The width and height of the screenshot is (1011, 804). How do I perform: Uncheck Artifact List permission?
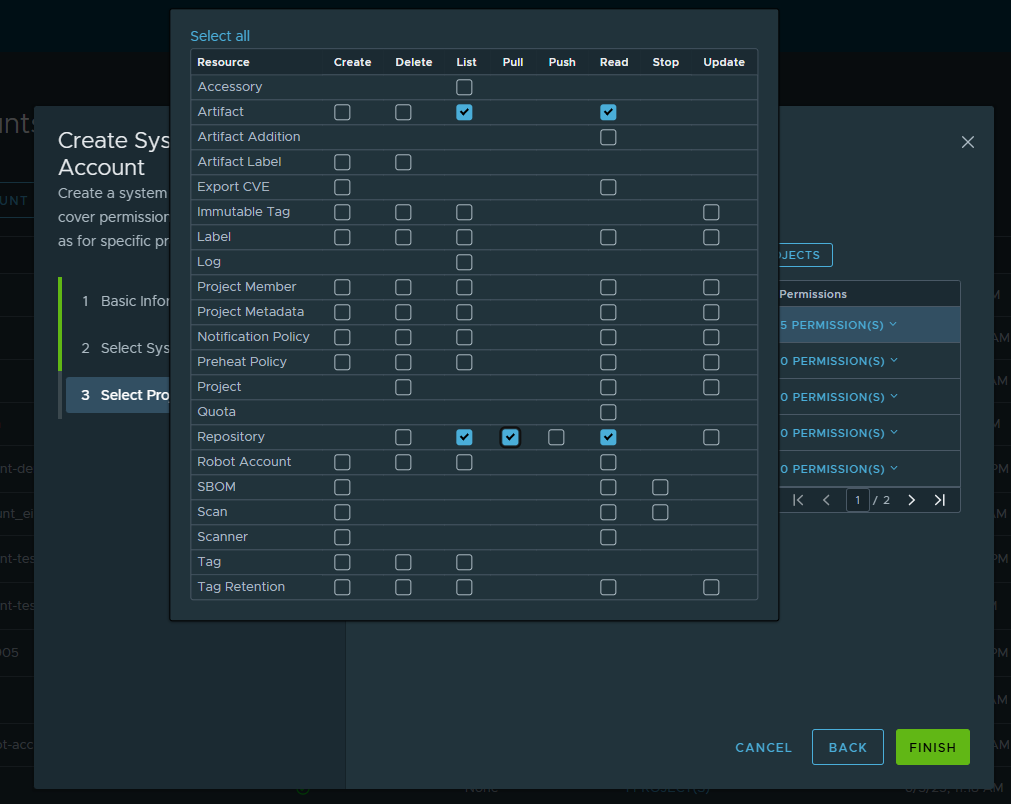[x=464, y=112]
